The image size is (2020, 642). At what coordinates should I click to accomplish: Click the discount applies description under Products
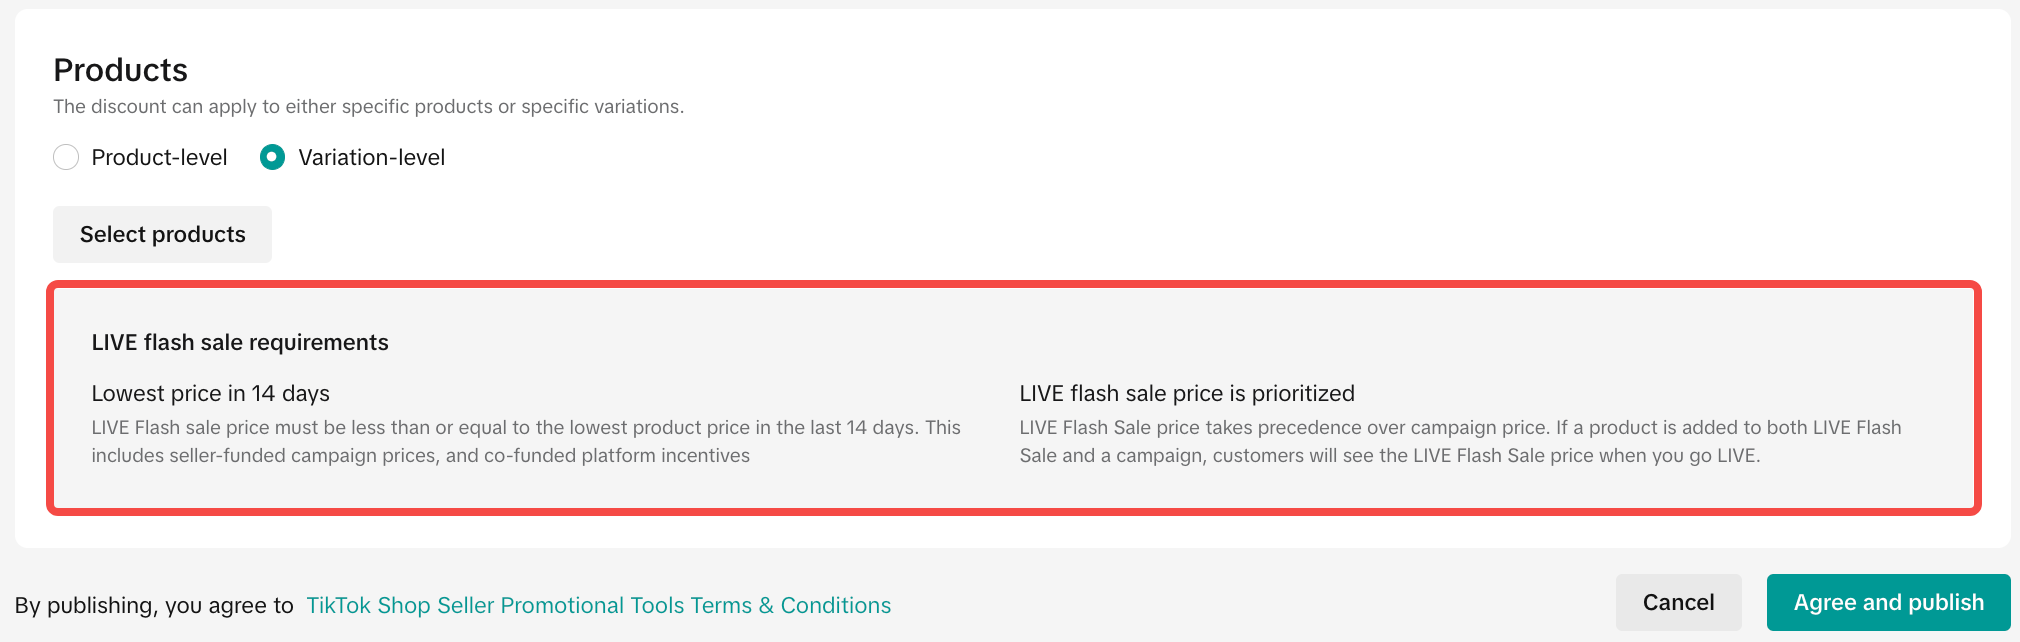point(368,106)
